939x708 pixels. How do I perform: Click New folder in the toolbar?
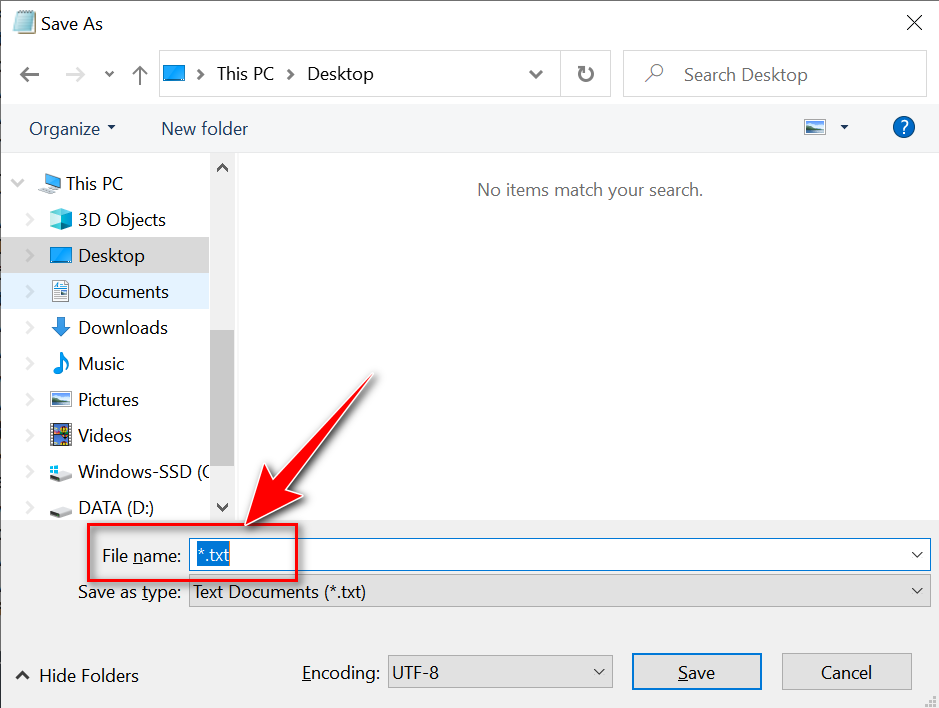(x=204, y=129)
